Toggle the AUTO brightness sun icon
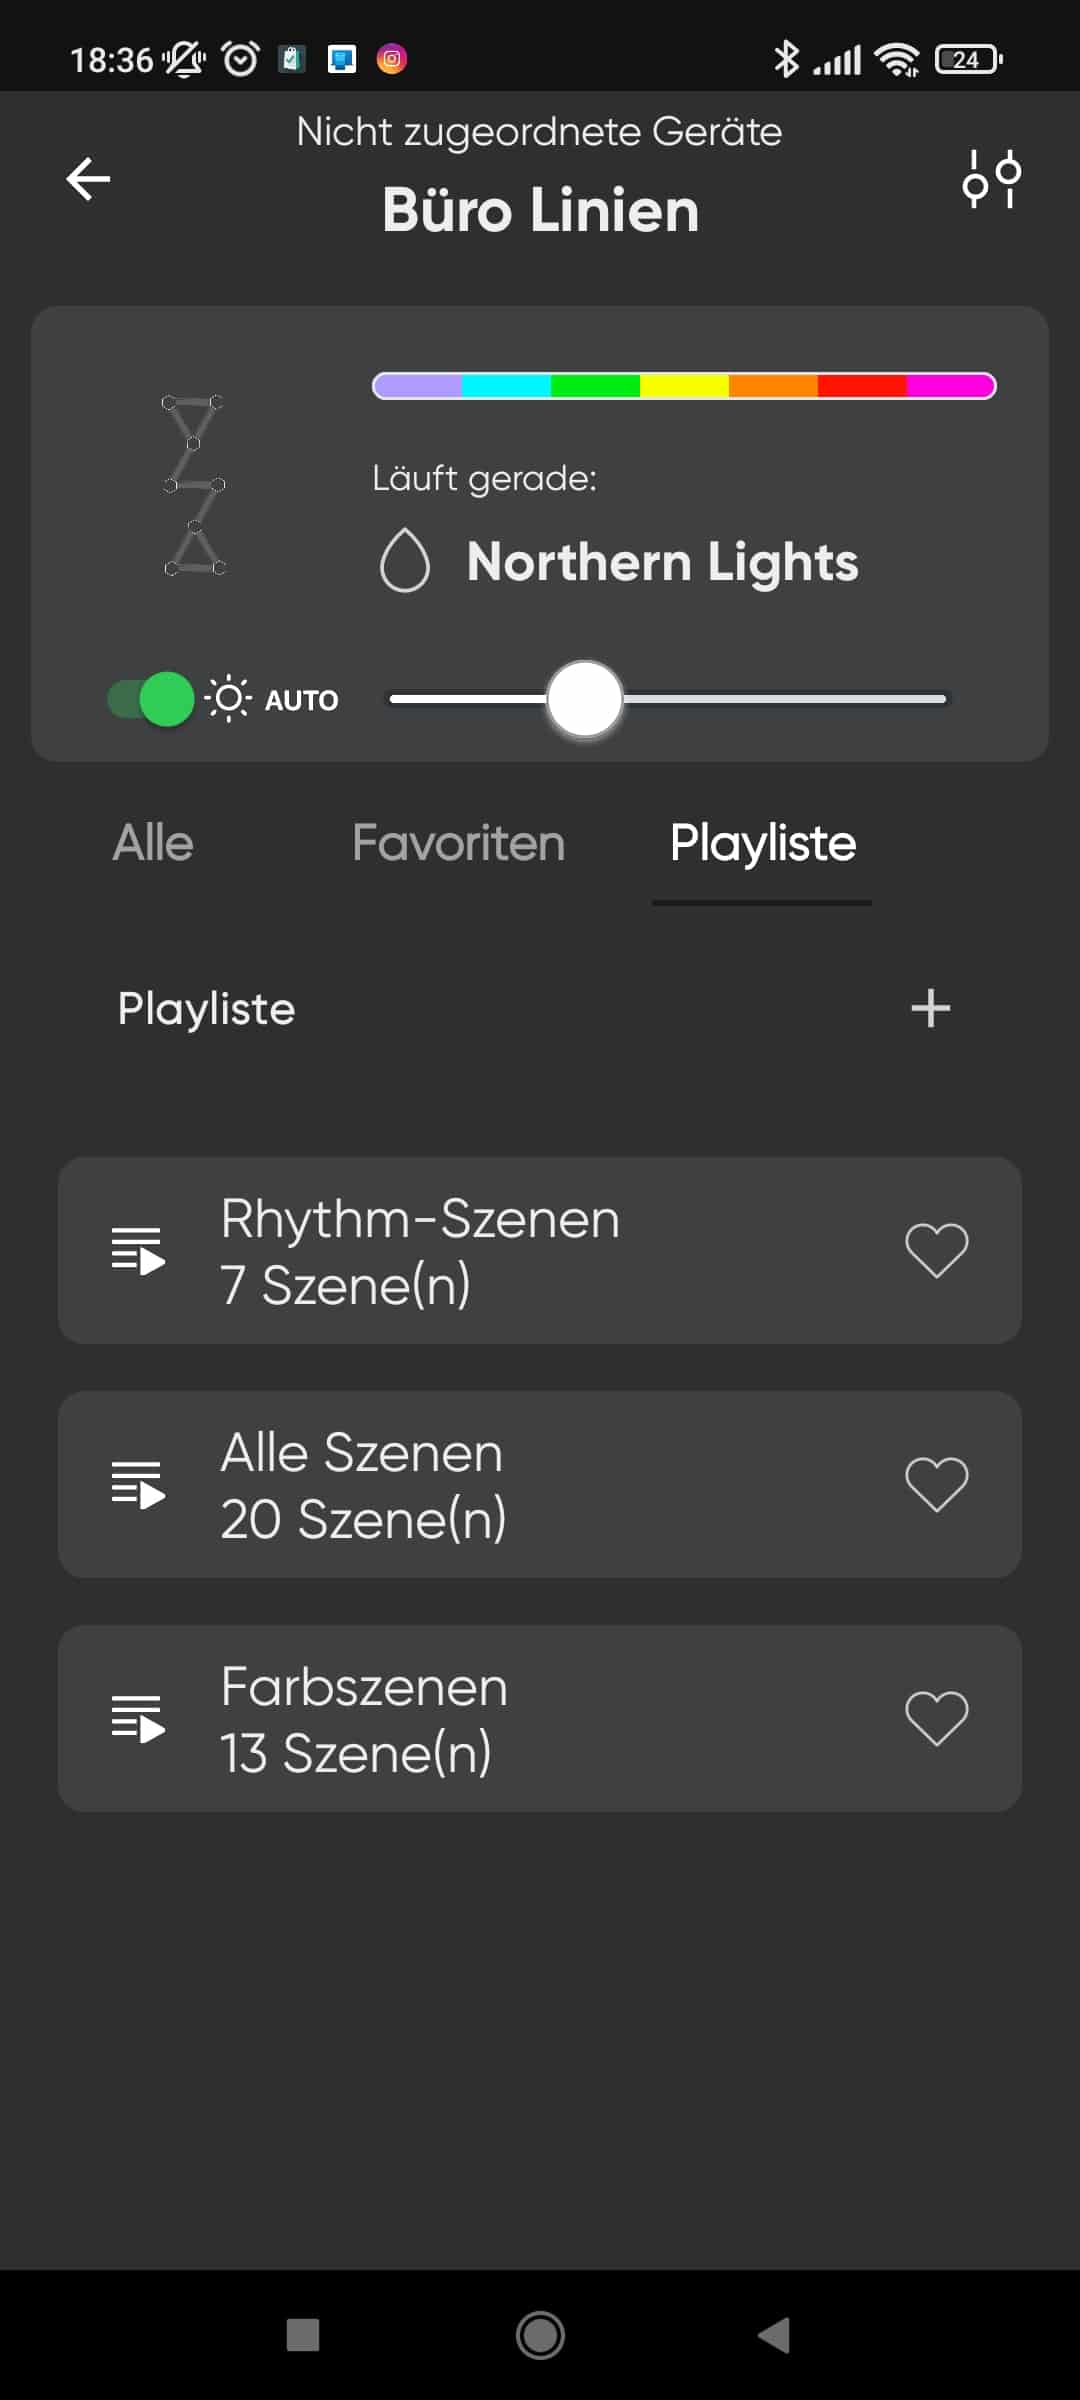This screenshot has height=2400, width=1080. click(x=228, y=699)
